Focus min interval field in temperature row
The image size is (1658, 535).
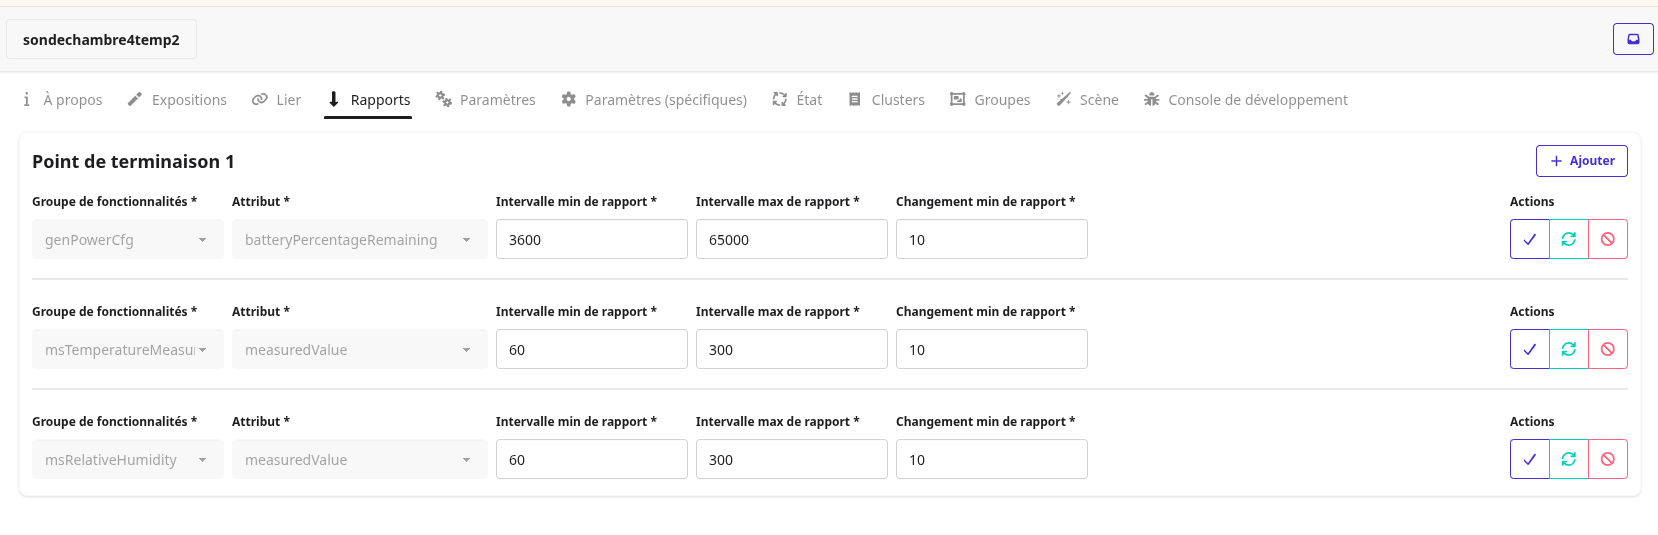(x=592, y=349)
